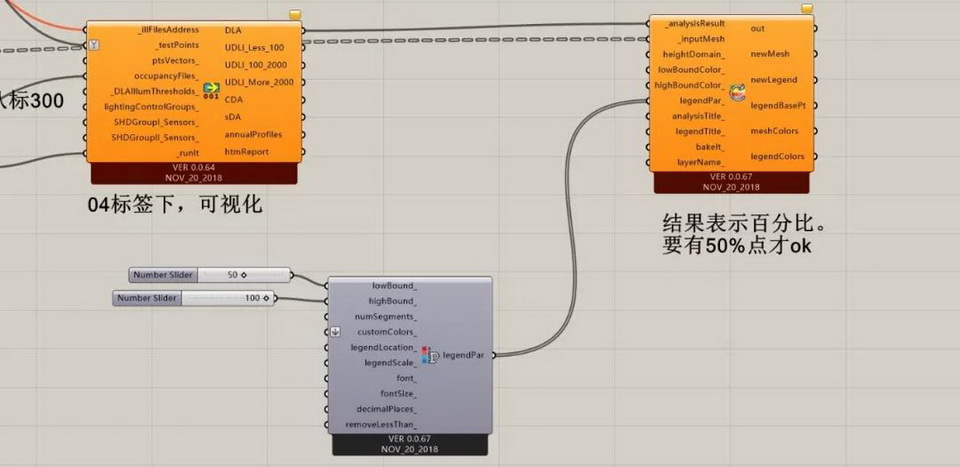Click the yellow balloon above the recolor mesh component

tap(807, 8)
